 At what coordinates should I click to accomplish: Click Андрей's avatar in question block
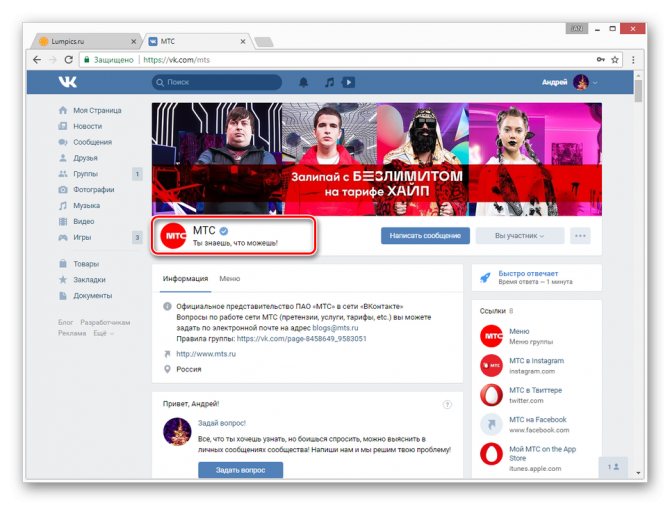coord(177,432)
